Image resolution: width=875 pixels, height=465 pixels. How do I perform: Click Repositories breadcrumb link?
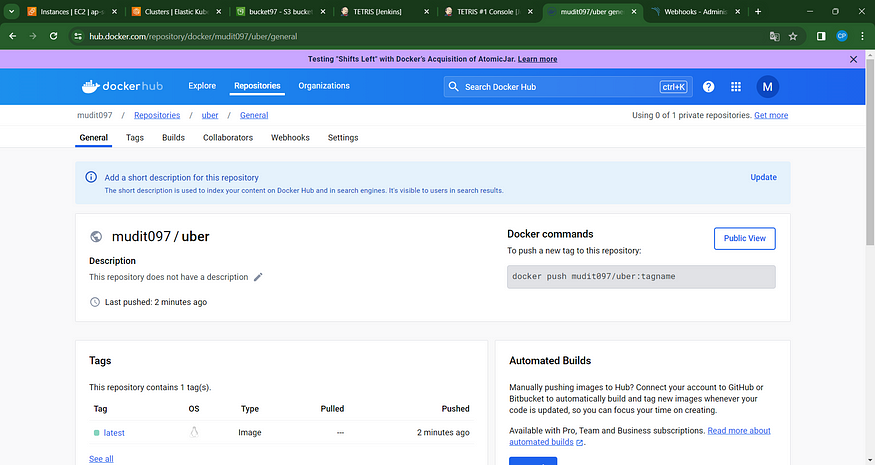pyautogui.click(x=157, y=115)
